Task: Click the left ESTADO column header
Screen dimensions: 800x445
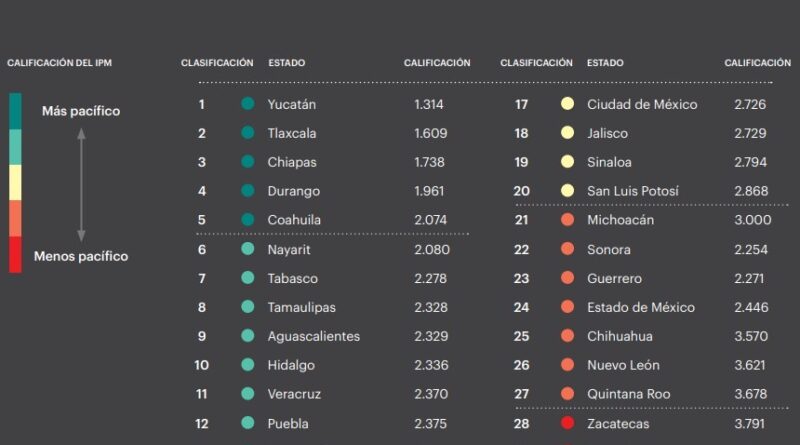Action: pyautogui.click(x=287, y=63)
